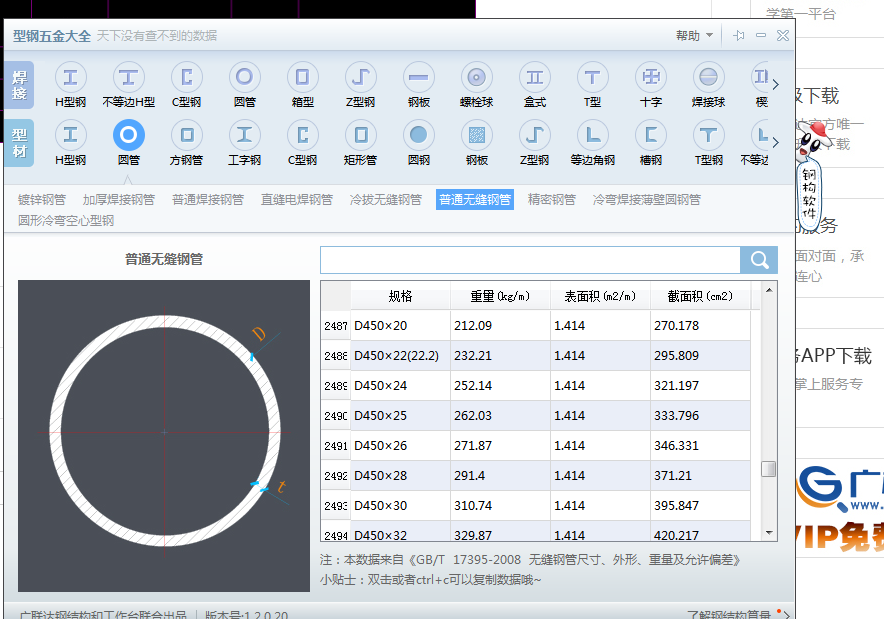Select welded H型钢 icon in top row

pos(70,77)
